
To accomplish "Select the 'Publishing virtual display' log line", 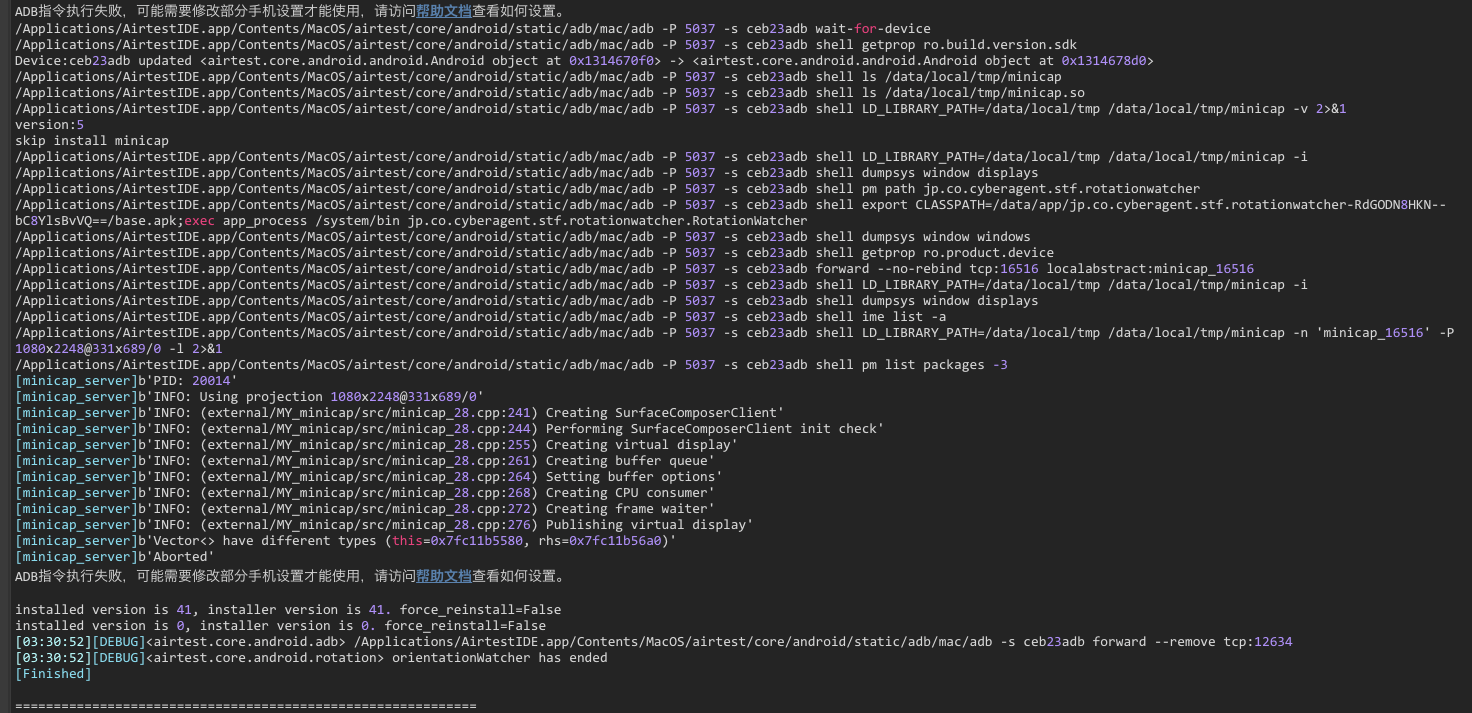I will [384, 525].
